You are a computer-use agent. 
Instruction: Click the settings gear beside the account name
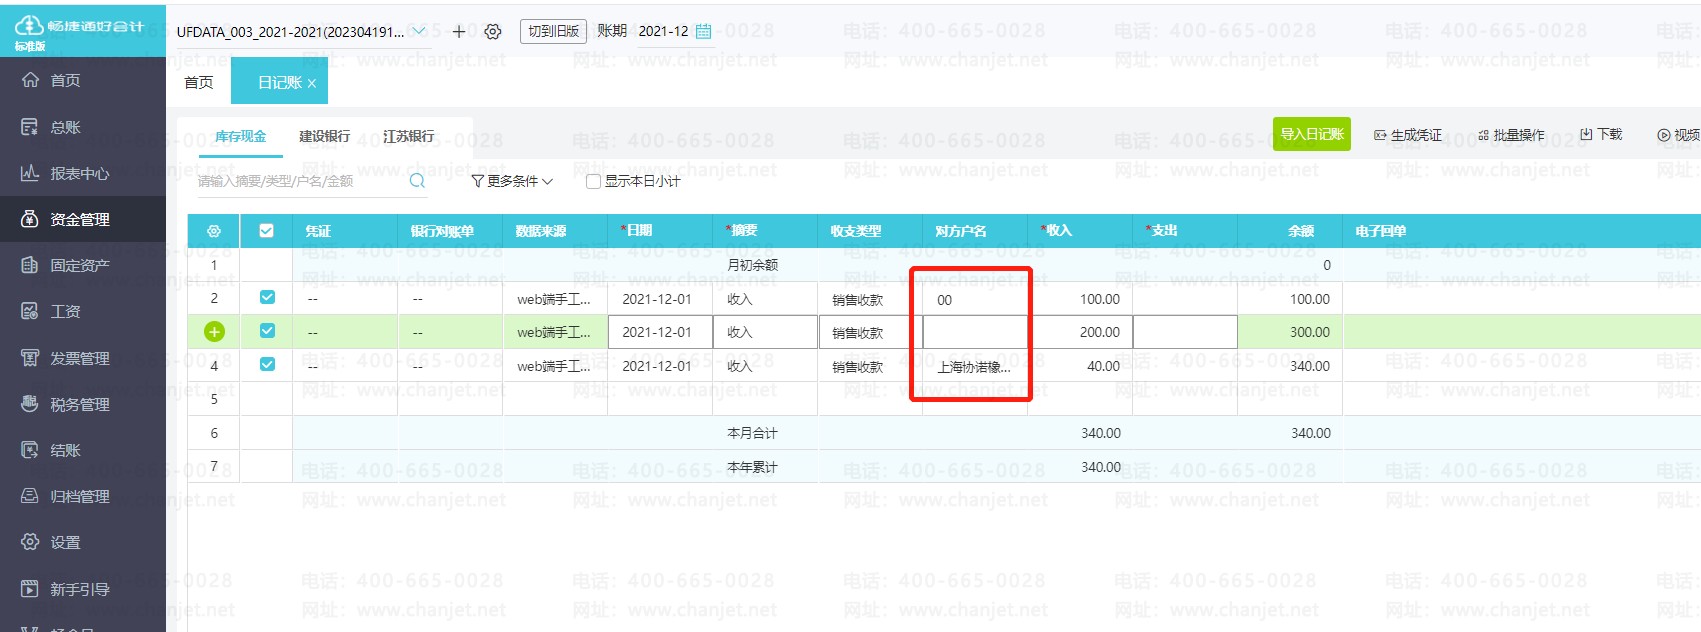[x=493, y=32]
